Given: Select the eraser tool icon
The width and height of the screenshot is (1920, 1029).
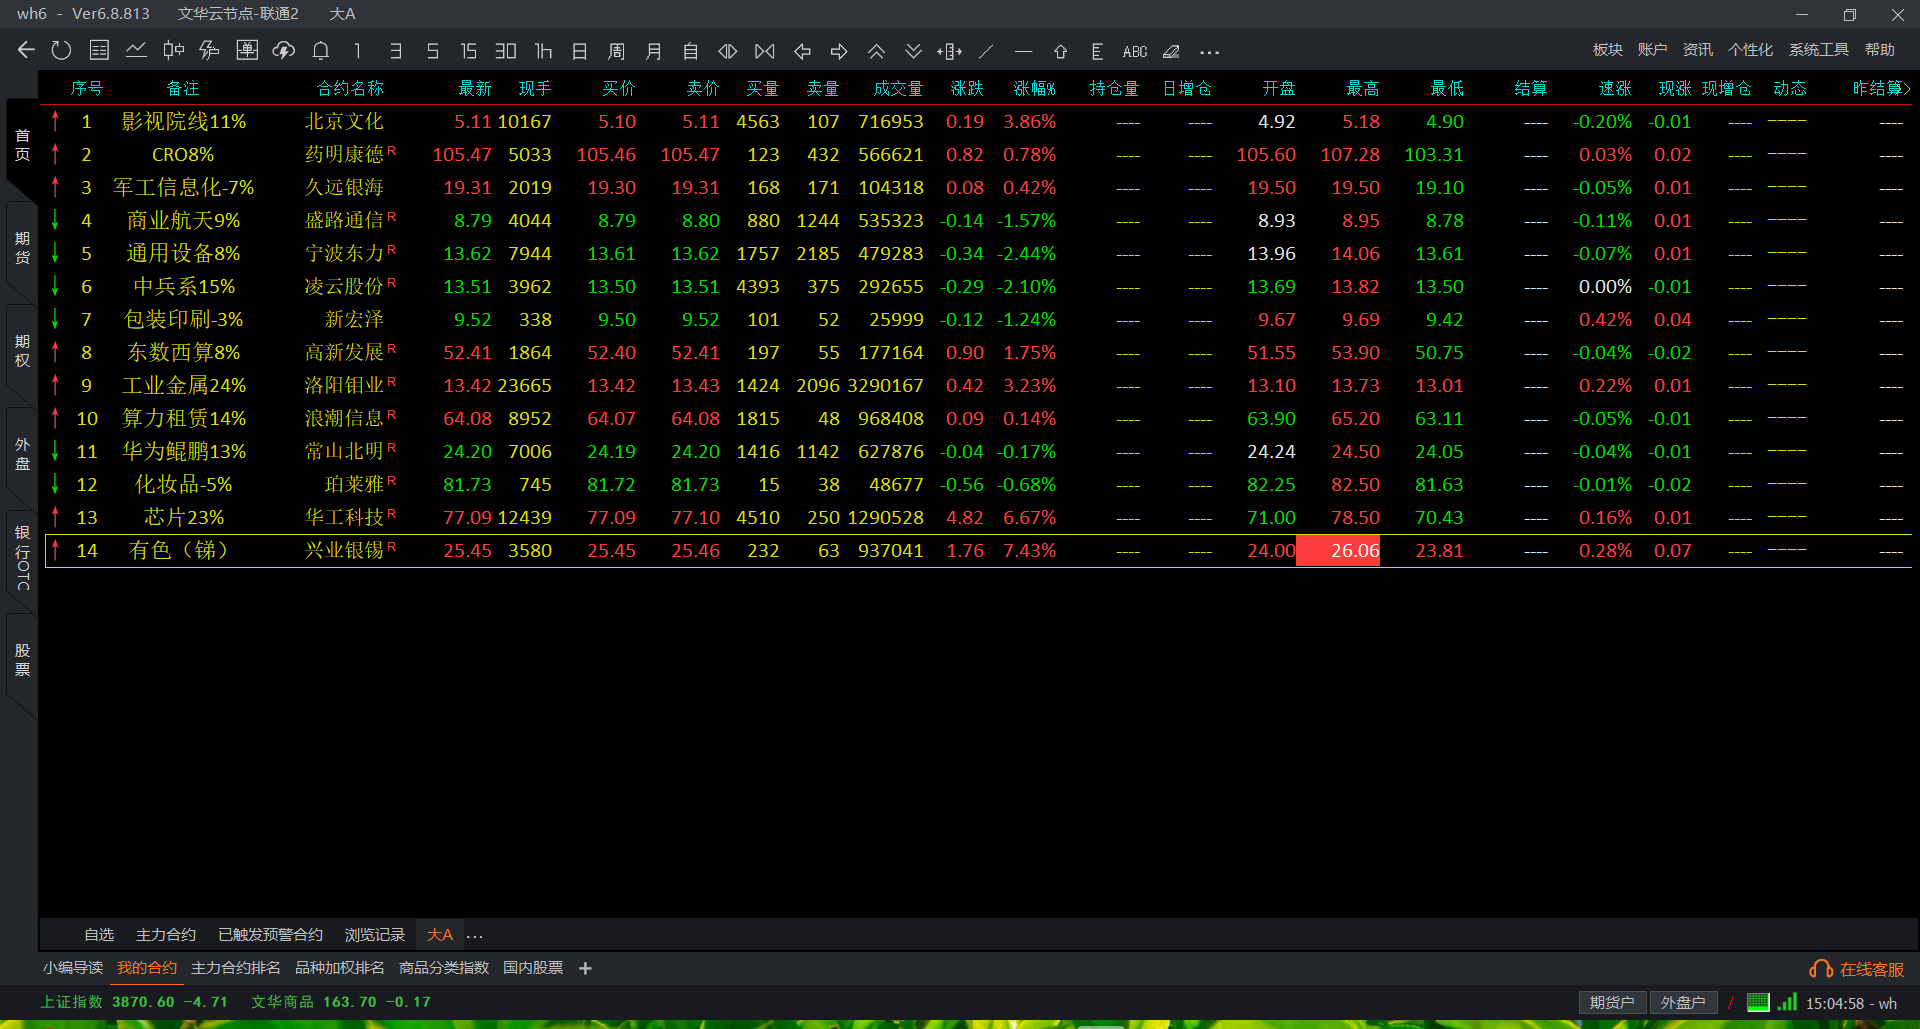Looking at the screenshot, I should (1172, 51).
